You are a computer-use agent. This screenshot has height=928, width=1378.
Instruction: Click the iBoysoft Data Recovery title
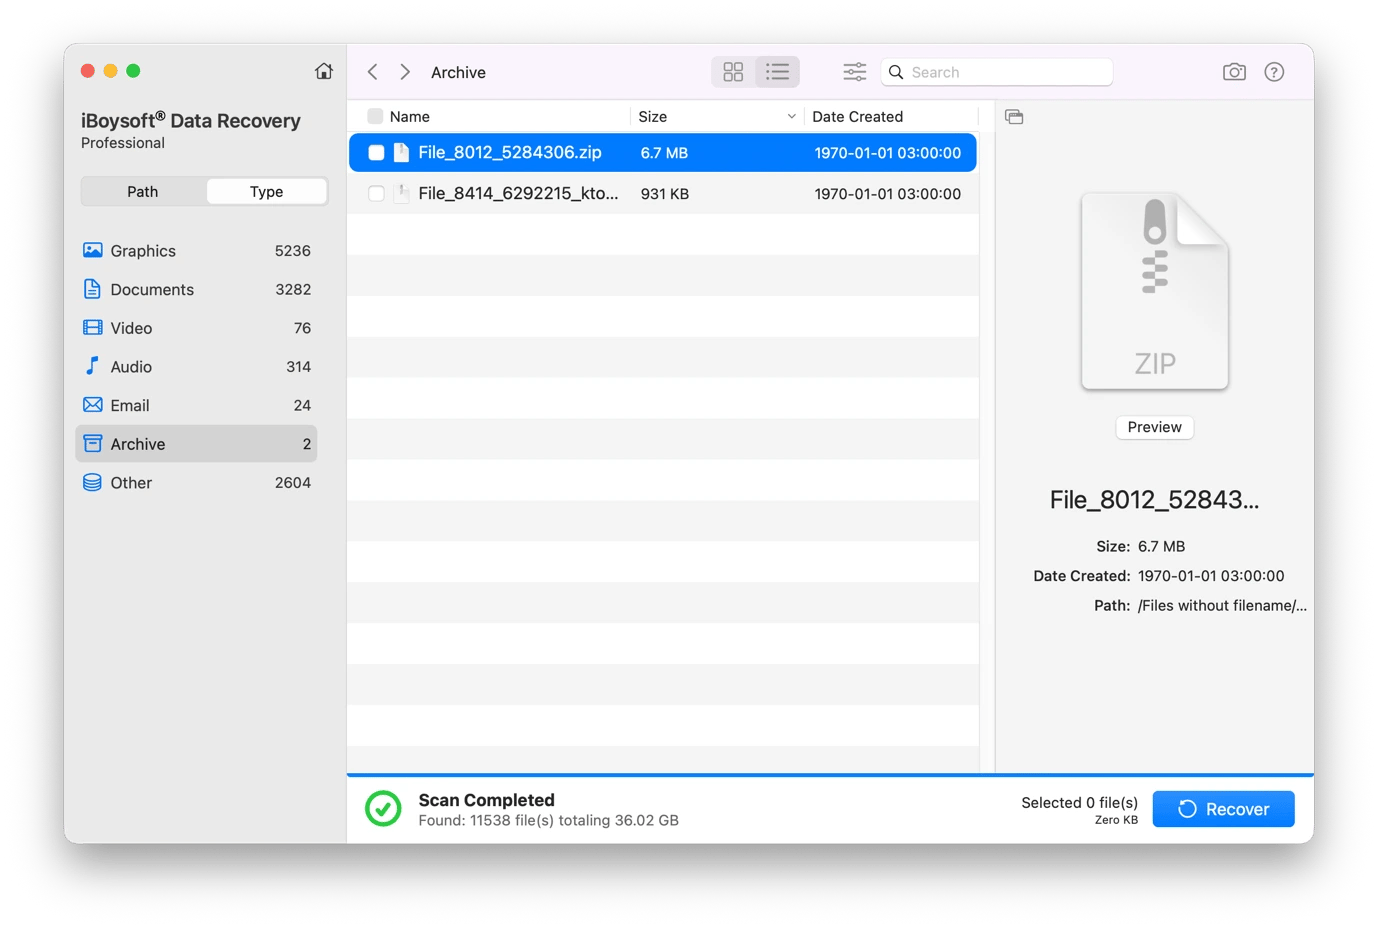pyautogui.click(x=191, y=121)
